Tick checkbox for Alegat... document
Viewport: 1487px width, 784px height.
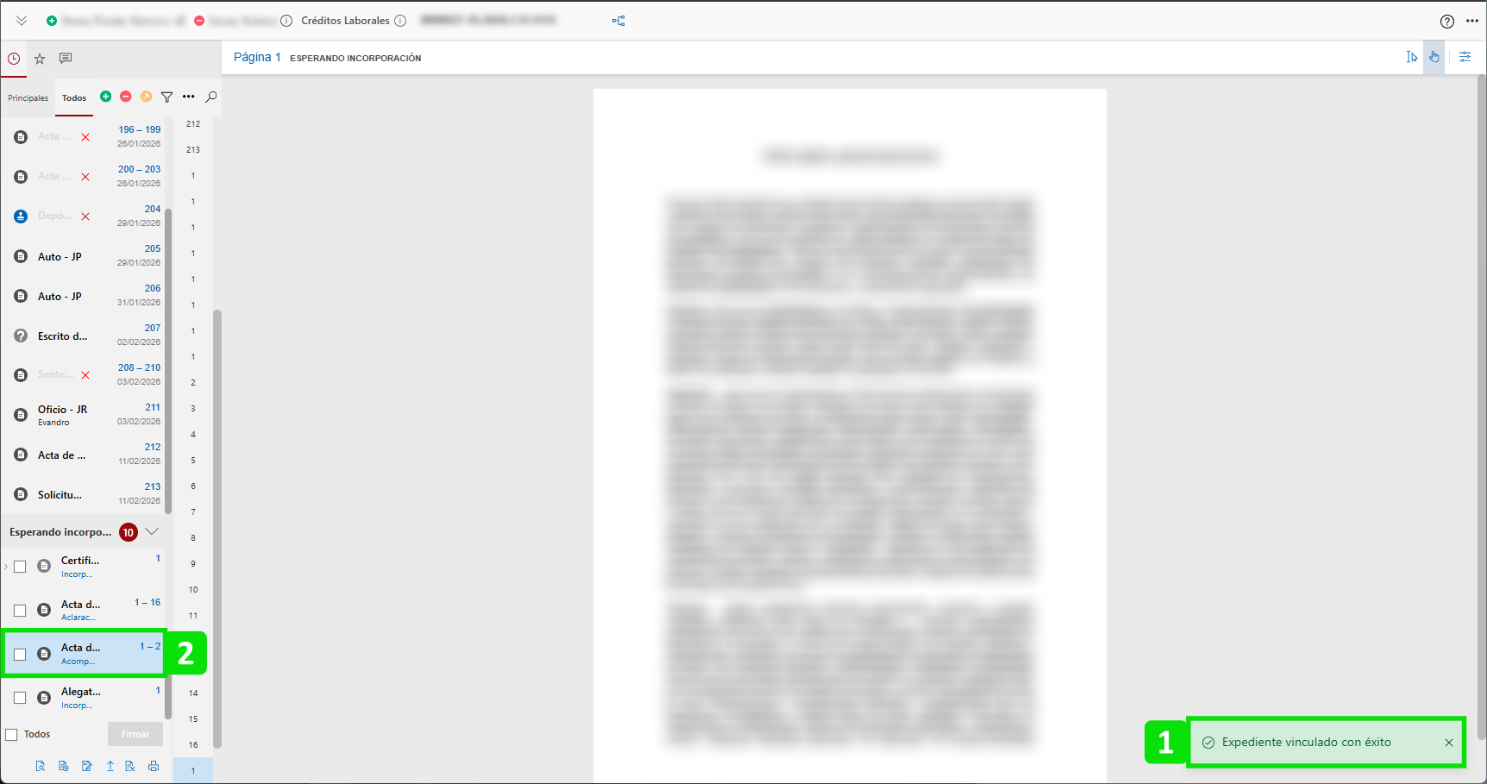point(20,698)
